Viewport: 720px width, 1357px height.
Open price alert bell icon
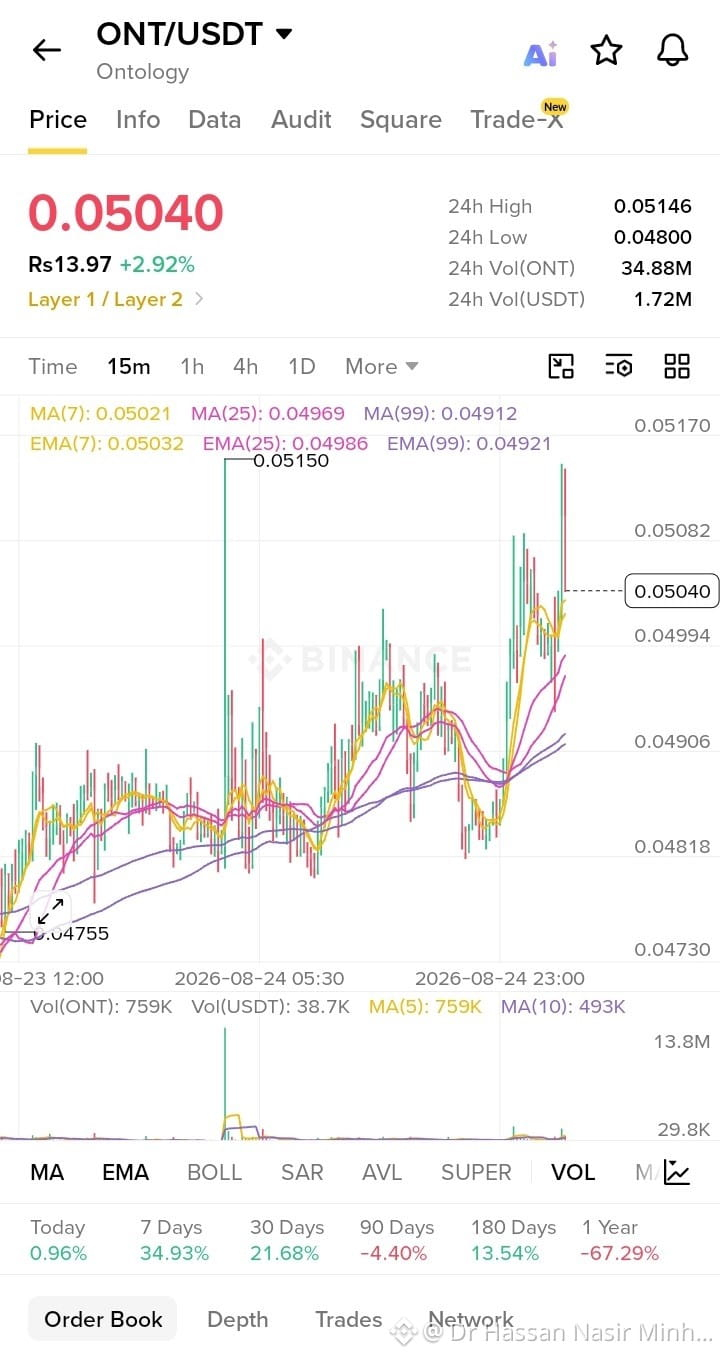point(673,50)
